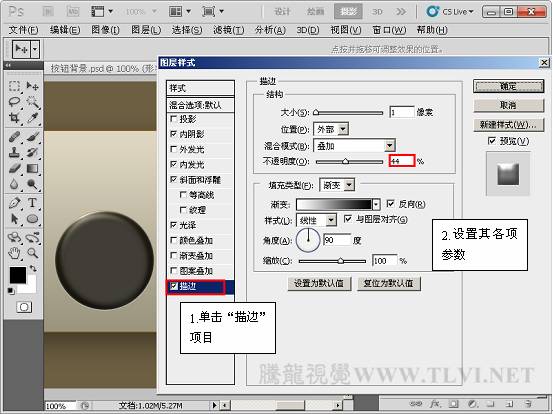Open the tool preset picker arrow
Screen dimensions: 553x414
pos(35,49)
